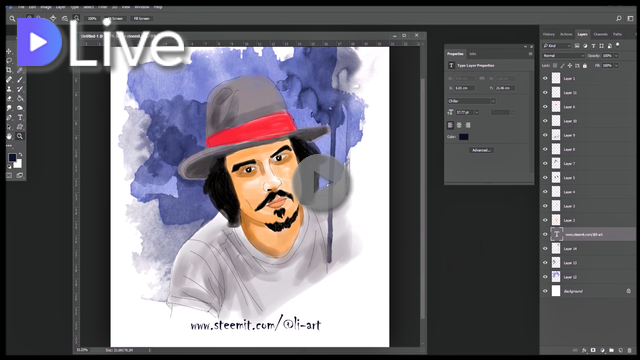Open the Opacity slider dropdown arrow
640x360 pixels.
(616, 56)
